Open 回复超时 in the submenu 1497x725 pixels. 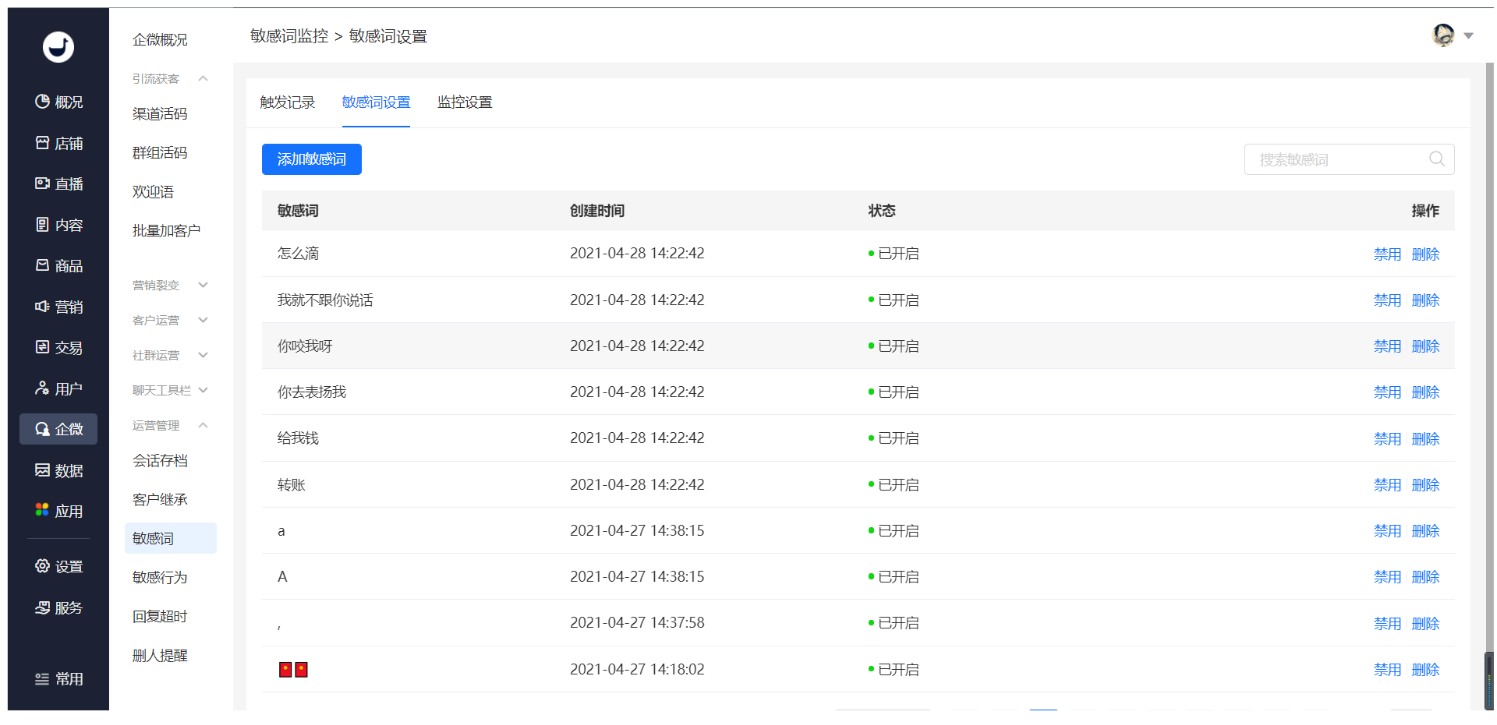[160, 616]
